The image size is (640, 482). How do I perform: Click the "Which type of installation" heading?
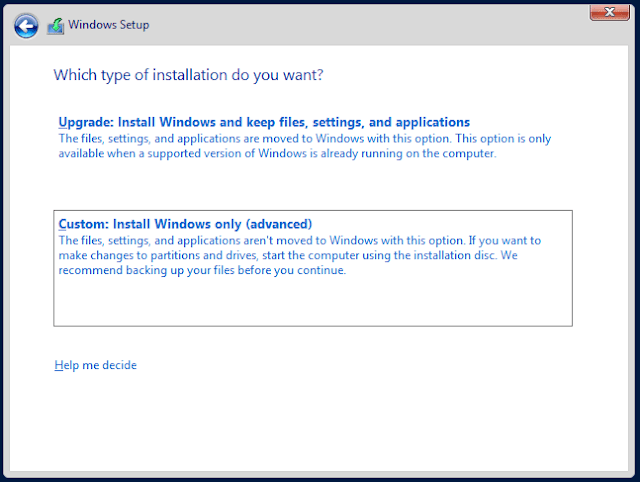(188, 75)
